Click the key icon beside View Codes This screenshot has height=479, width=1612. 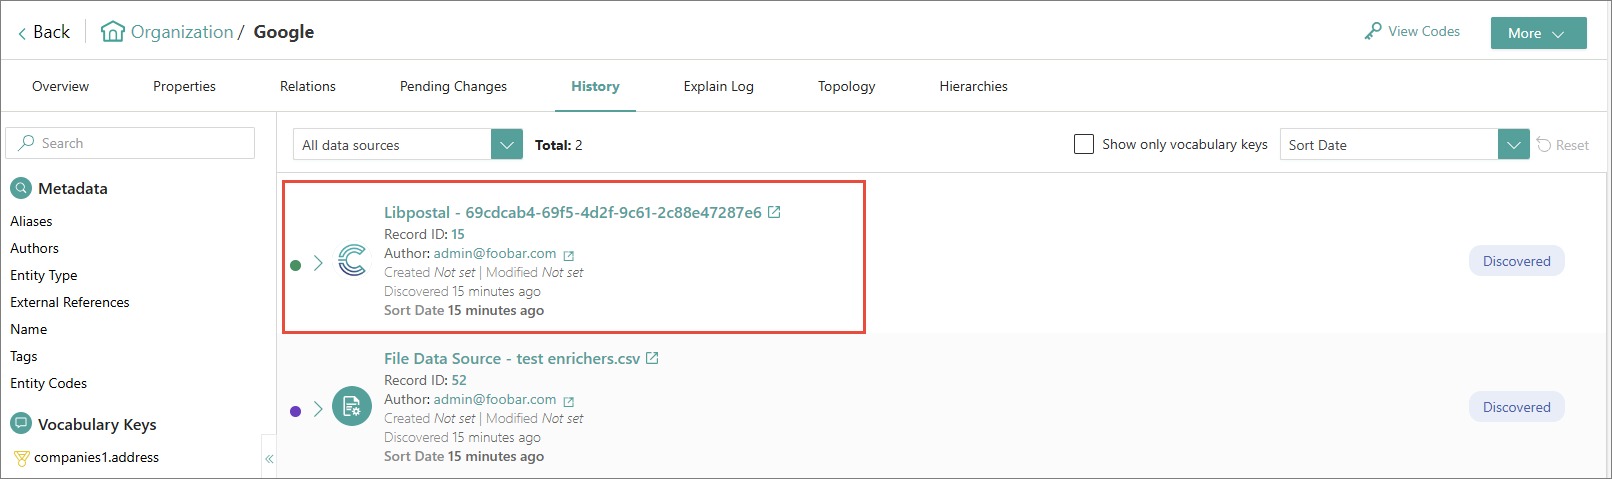point(1373,32)
